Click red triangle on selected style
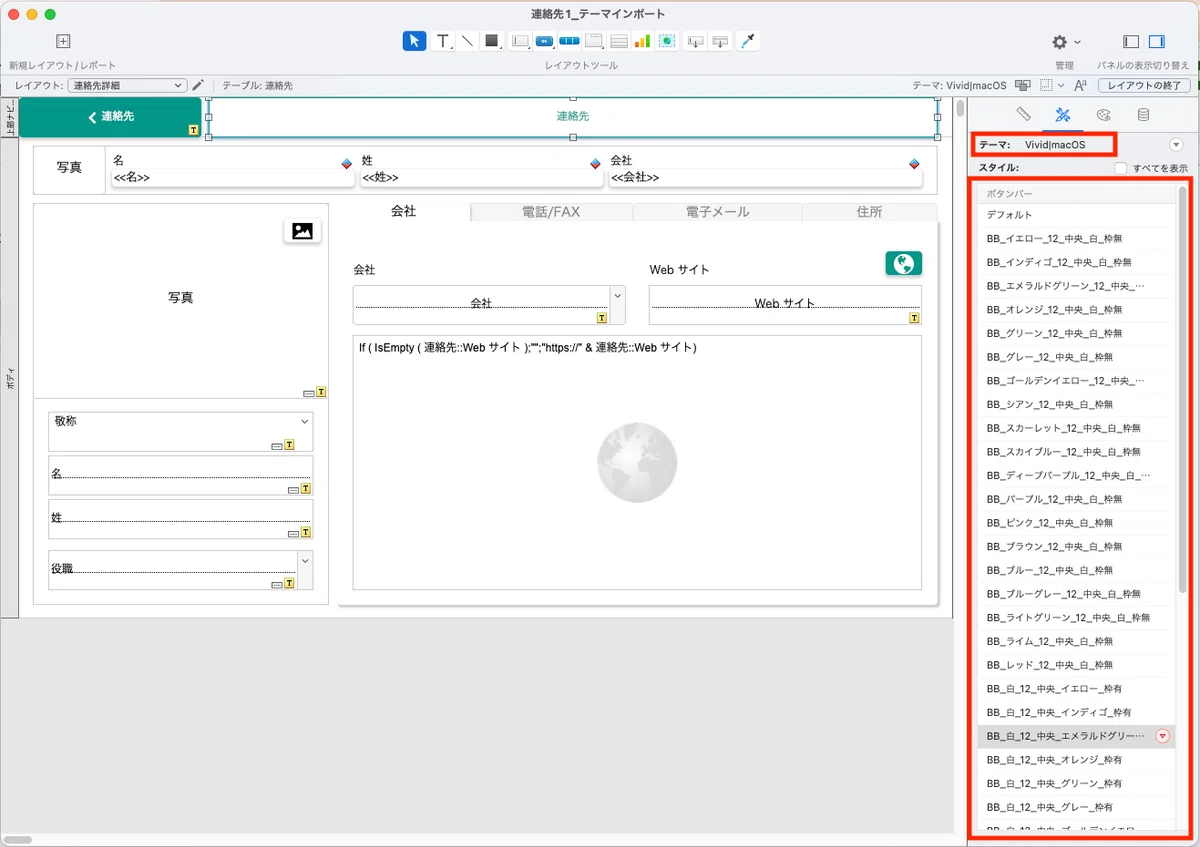The width and height of the screenshot is (1200, 847). (1162, 736)
